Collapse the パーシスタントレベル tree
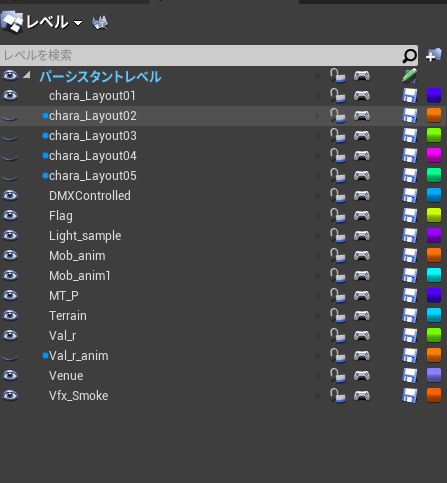This screenshot has width=447, height=483. (27, 75)
